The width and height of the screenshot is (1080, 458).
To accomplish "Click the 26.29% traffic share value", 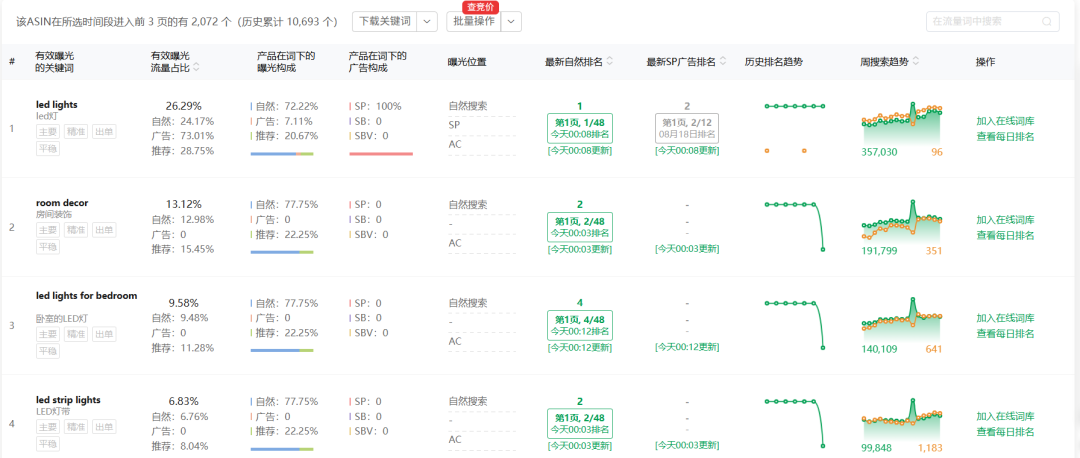I will (x=183, y=106).
